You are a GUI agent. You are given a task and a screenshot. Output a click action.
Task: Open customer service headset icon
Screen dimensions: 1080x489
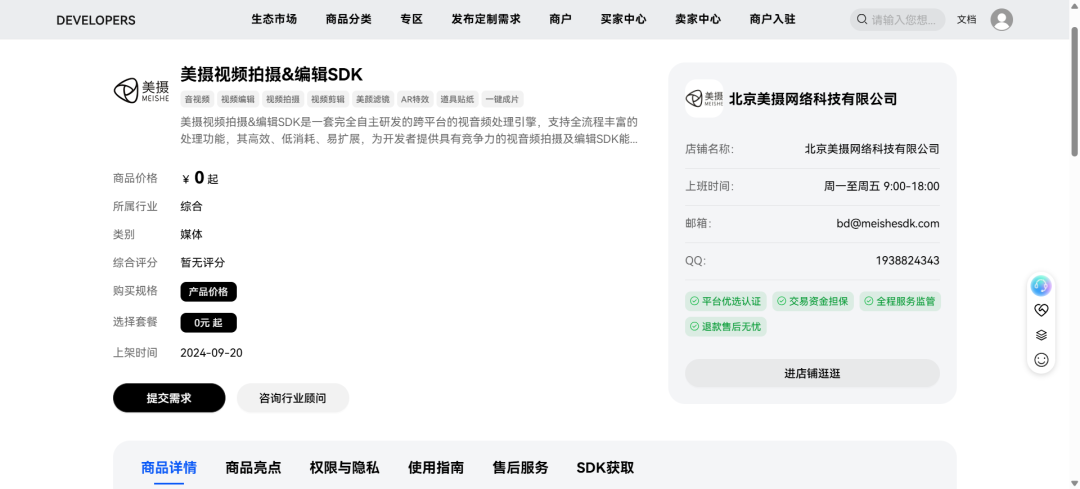[1041, 285]
